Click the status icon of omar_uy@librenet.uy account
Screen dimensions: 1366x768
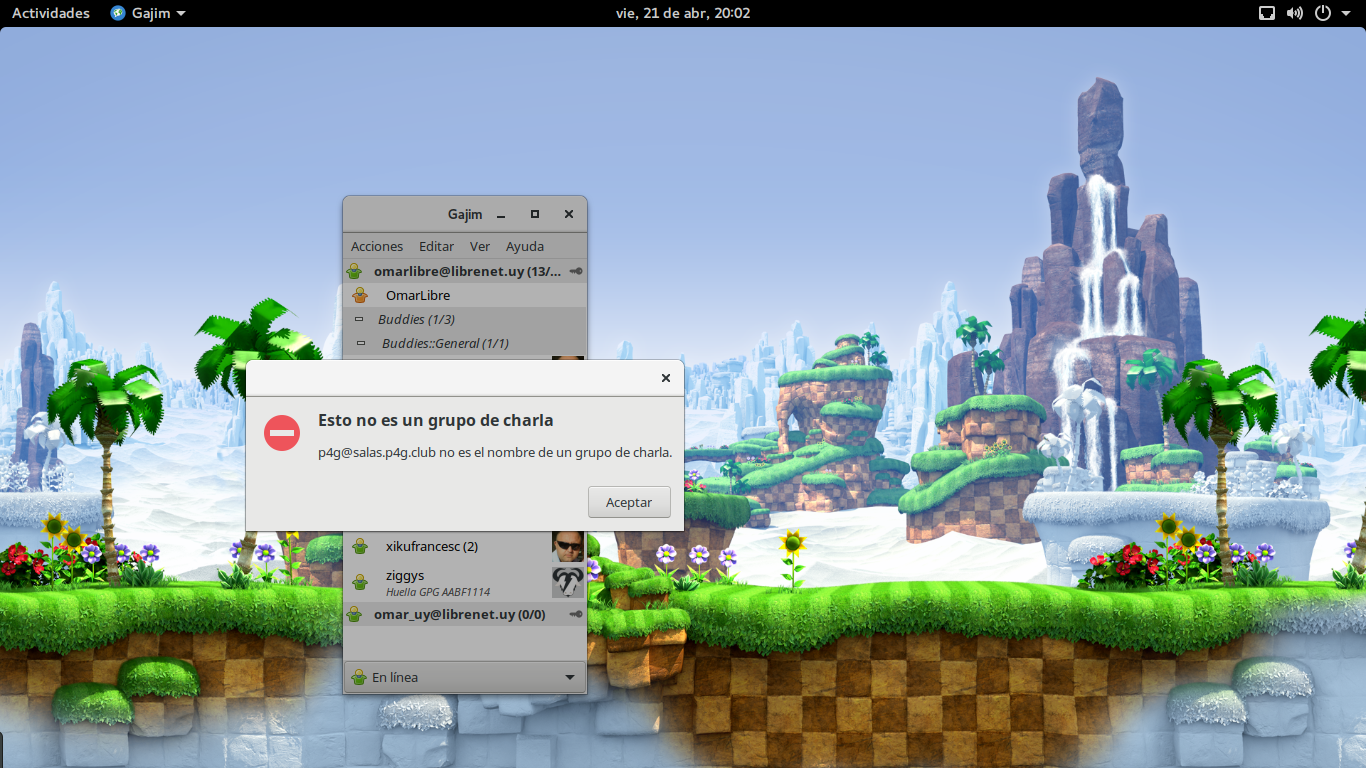coord(354,614)
